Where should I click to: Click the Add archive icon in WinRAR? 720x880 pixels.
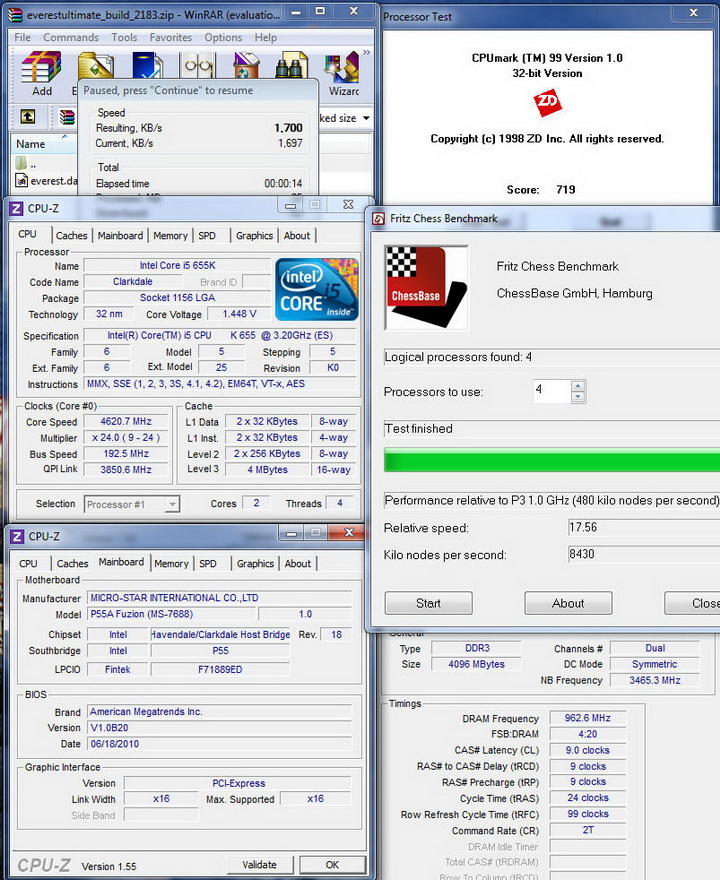(41, 66)
